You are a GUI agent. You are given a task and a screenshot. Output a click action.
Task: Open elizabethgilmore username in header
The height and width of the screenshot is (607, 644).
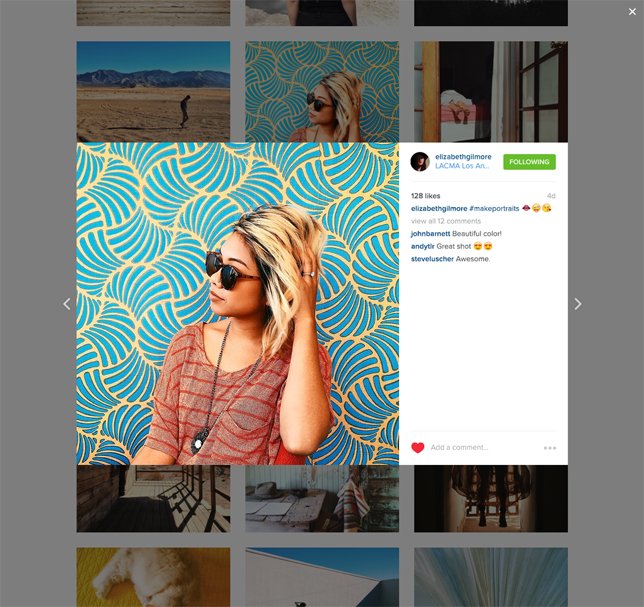463,156
